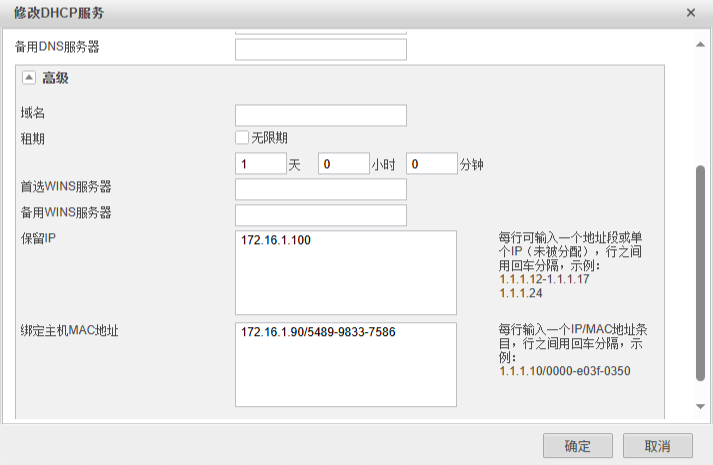713x465 pixels.
Task: Click example text 1.1.1.10/0000-e03f-0350
Action: click(x=565, y=371)
